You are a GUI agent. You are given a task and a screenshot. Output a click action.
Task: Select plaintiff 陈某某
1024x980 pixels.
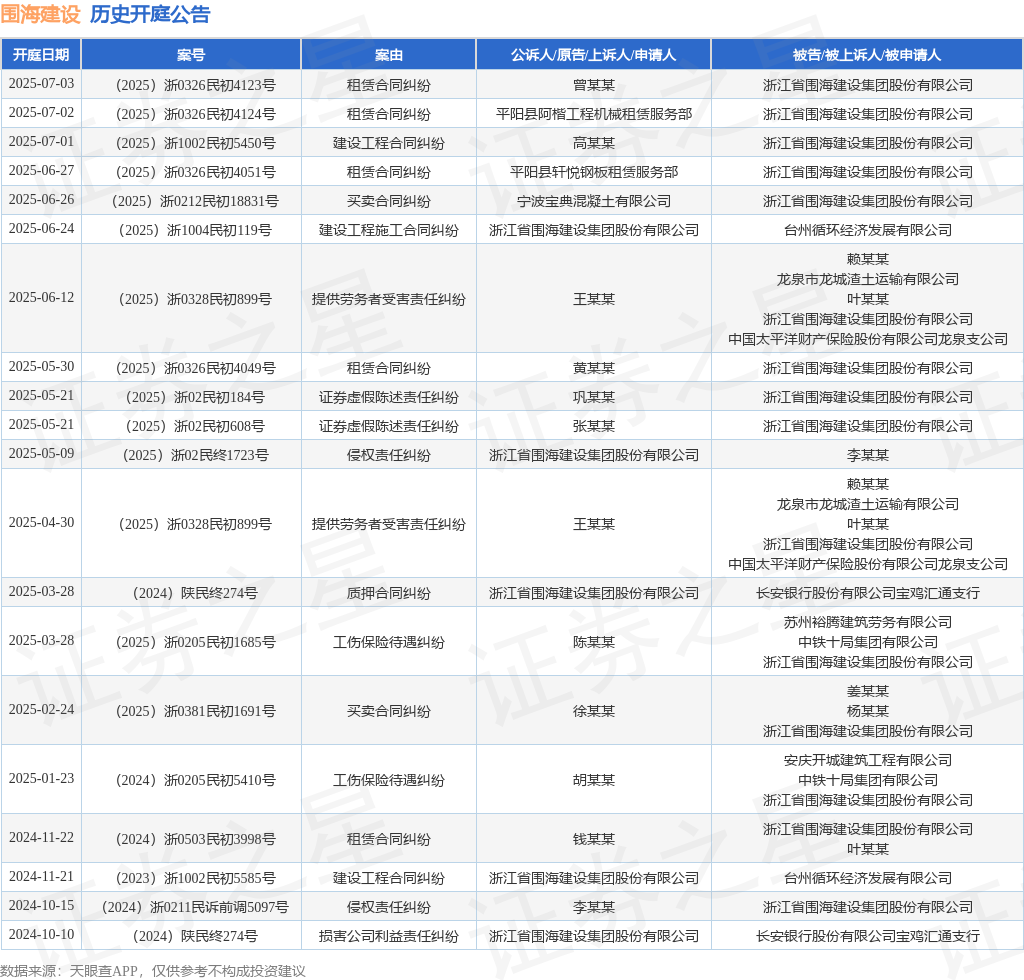tap(594, 642)
